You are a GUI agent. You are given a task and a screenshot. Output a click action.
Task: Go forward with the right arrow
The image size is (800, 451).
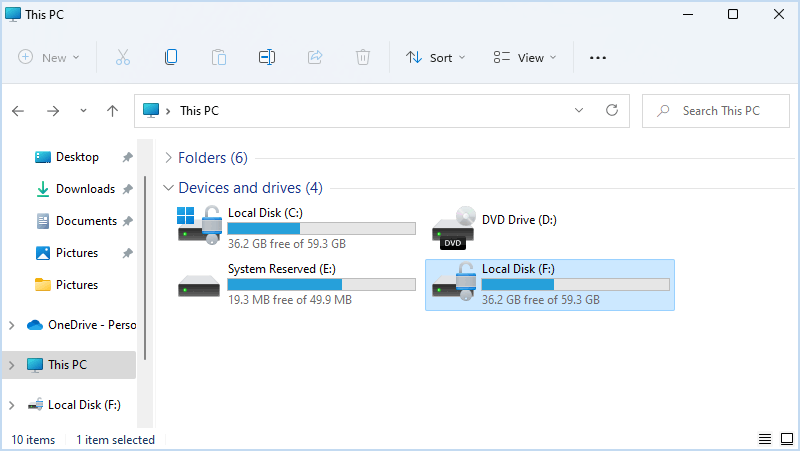pyautogui.click(x=53, y=111)
